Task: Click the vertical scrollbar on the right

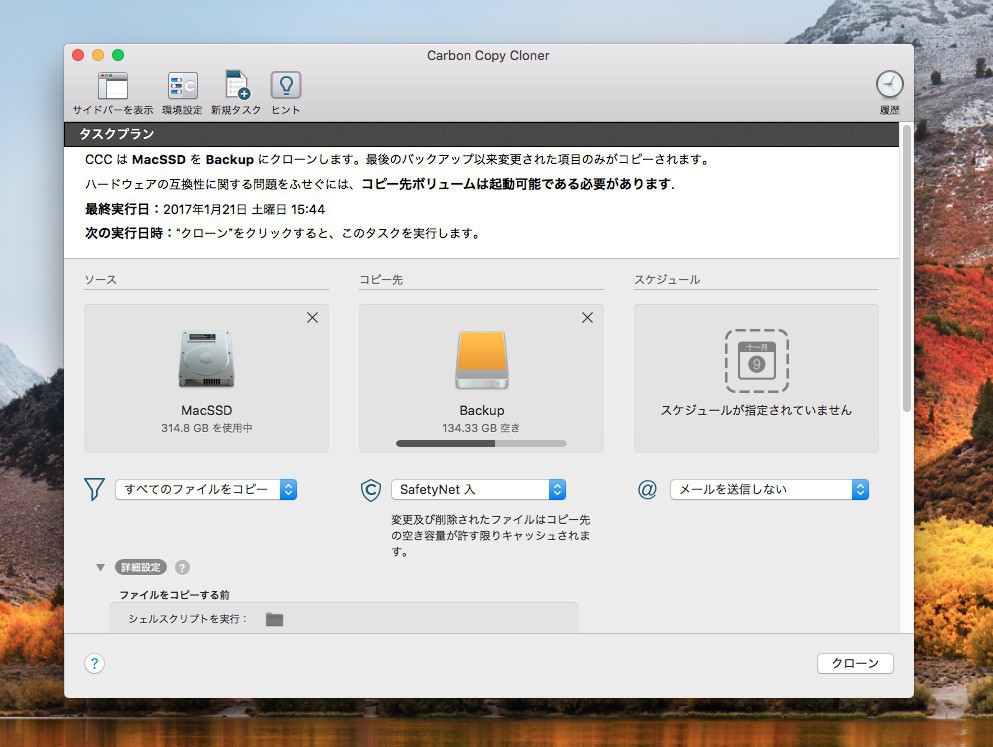Action: tap(906, 270)
